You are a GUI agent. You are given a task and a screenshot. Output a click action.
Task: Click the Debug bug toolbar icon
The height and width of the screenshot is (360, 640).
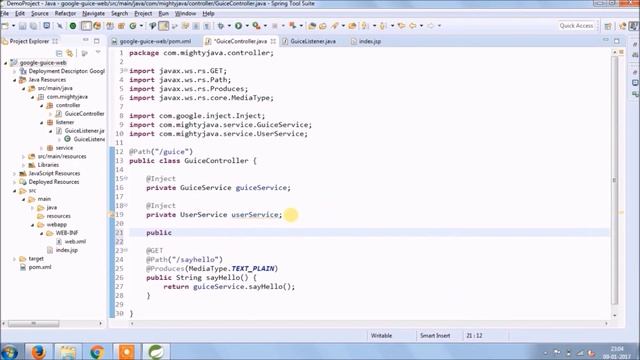coord(221,26)
